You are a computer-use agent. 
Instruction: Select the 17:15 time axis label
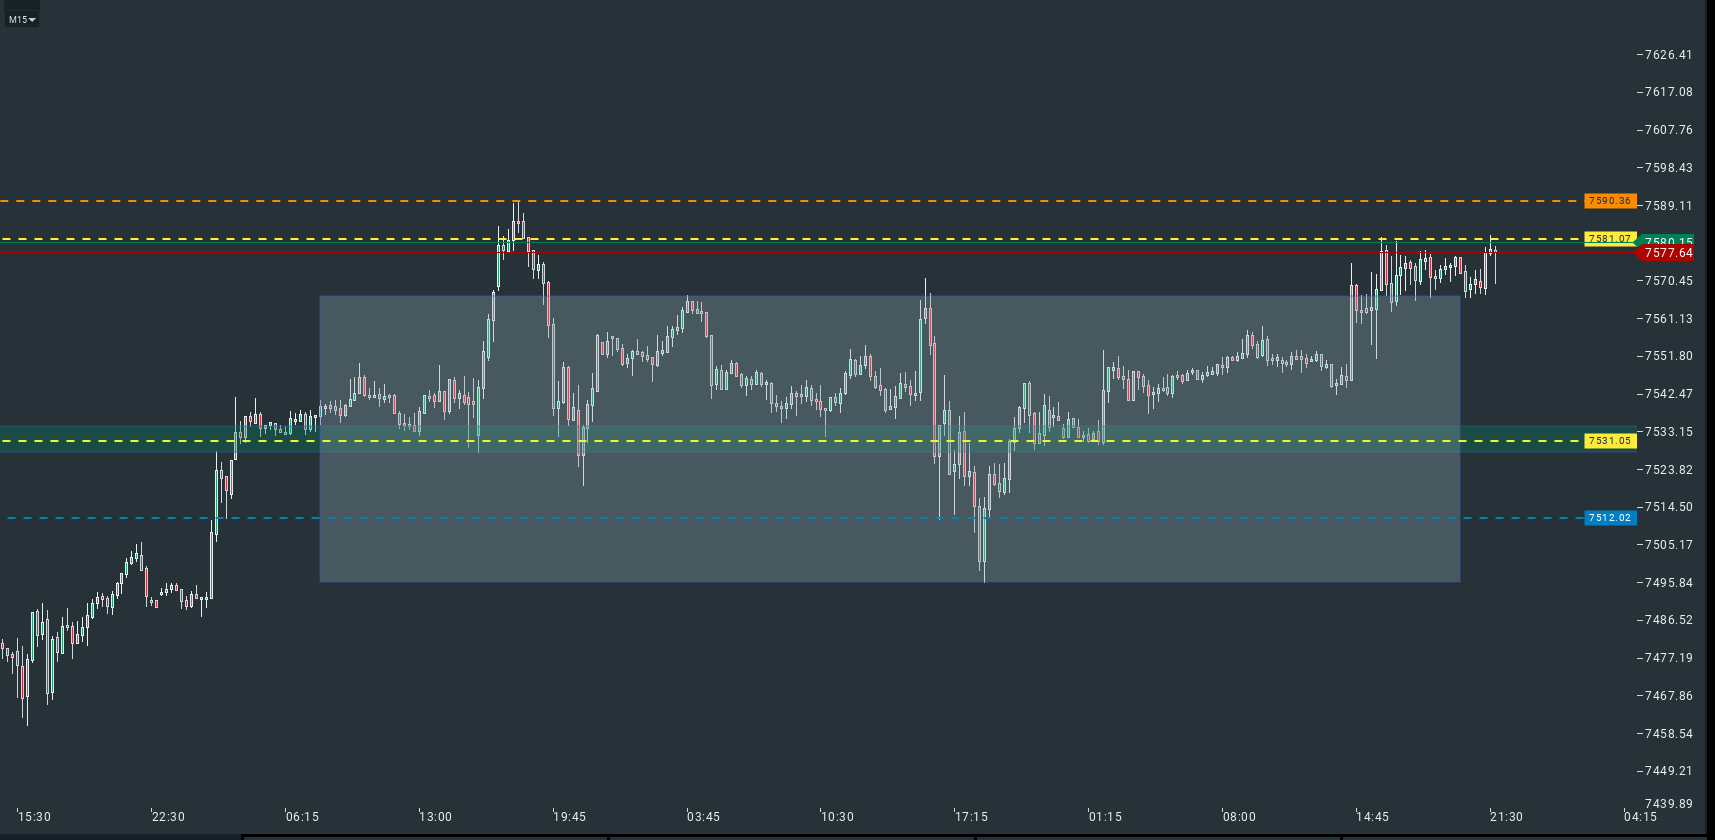coord(971,817)
